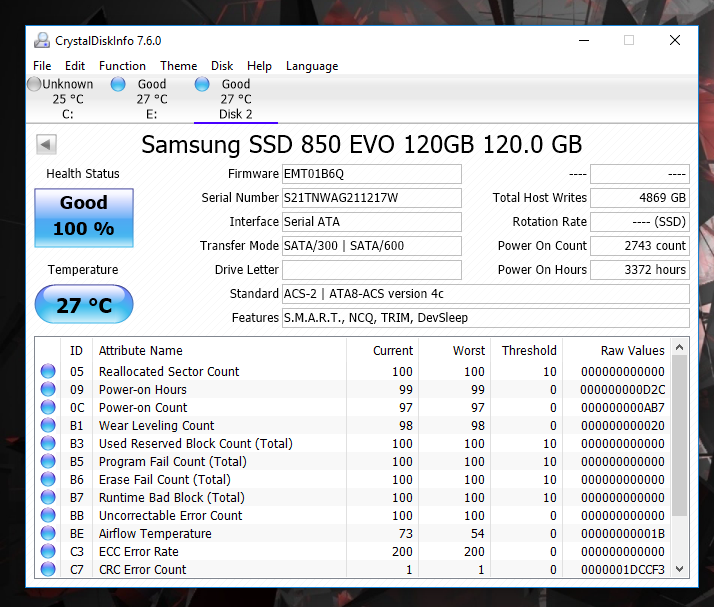Click the Firmware field EMT01B6Q
This screenshot has height=607, width=714.
click(x=372, y=174)
